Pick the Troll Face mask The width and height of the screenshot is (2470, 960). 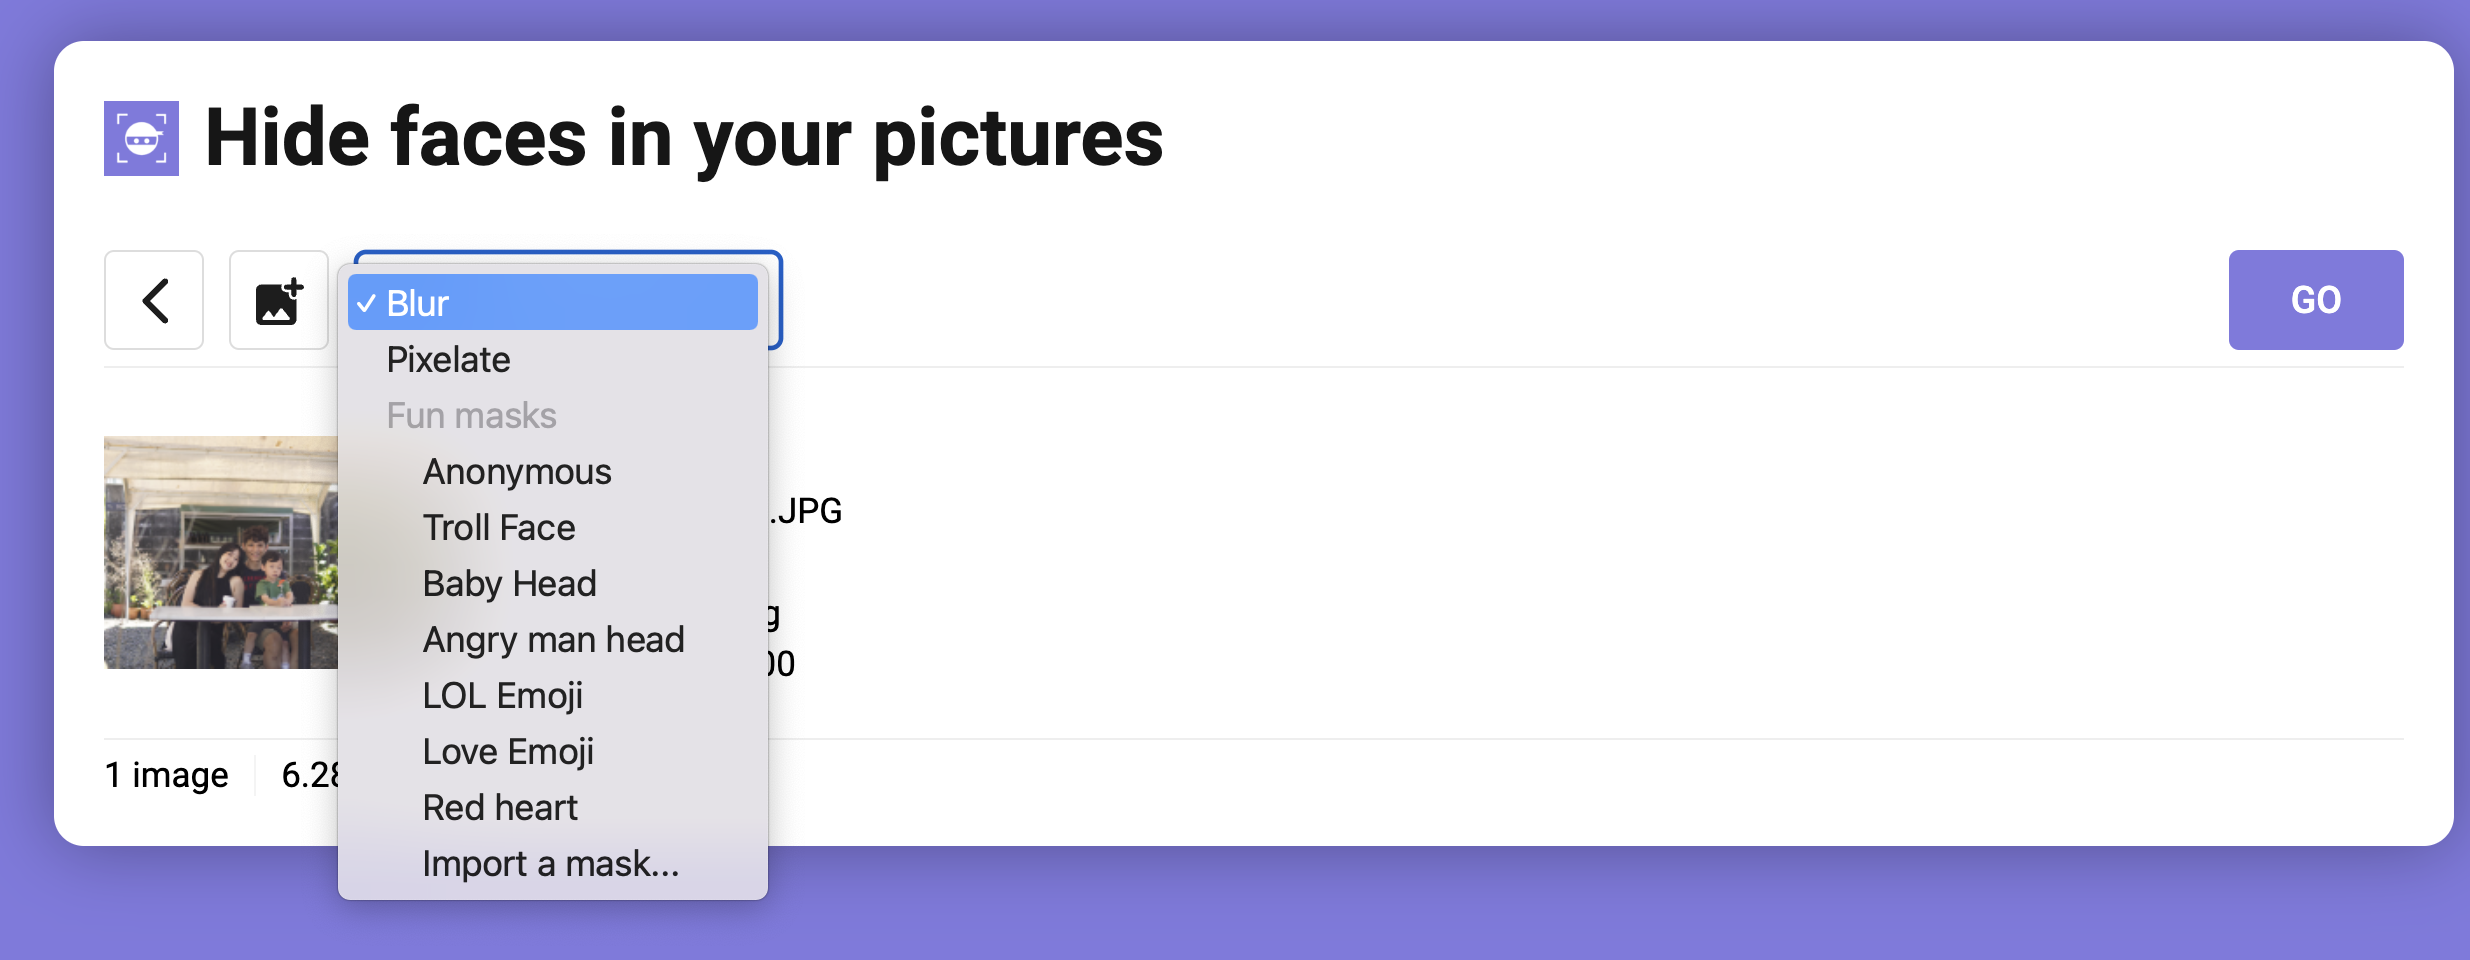499,528
